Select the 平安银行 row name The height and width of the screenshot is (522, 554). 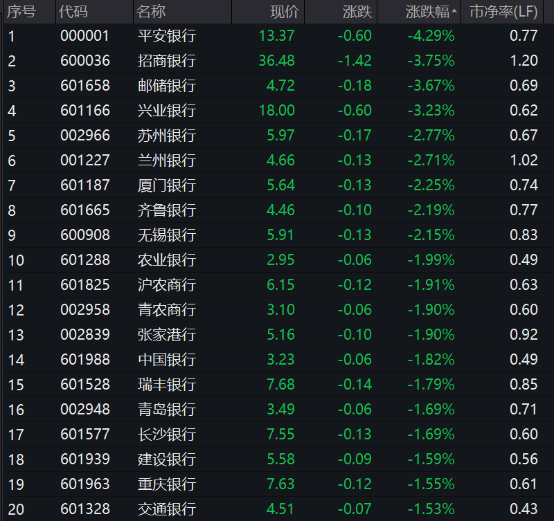167,36
